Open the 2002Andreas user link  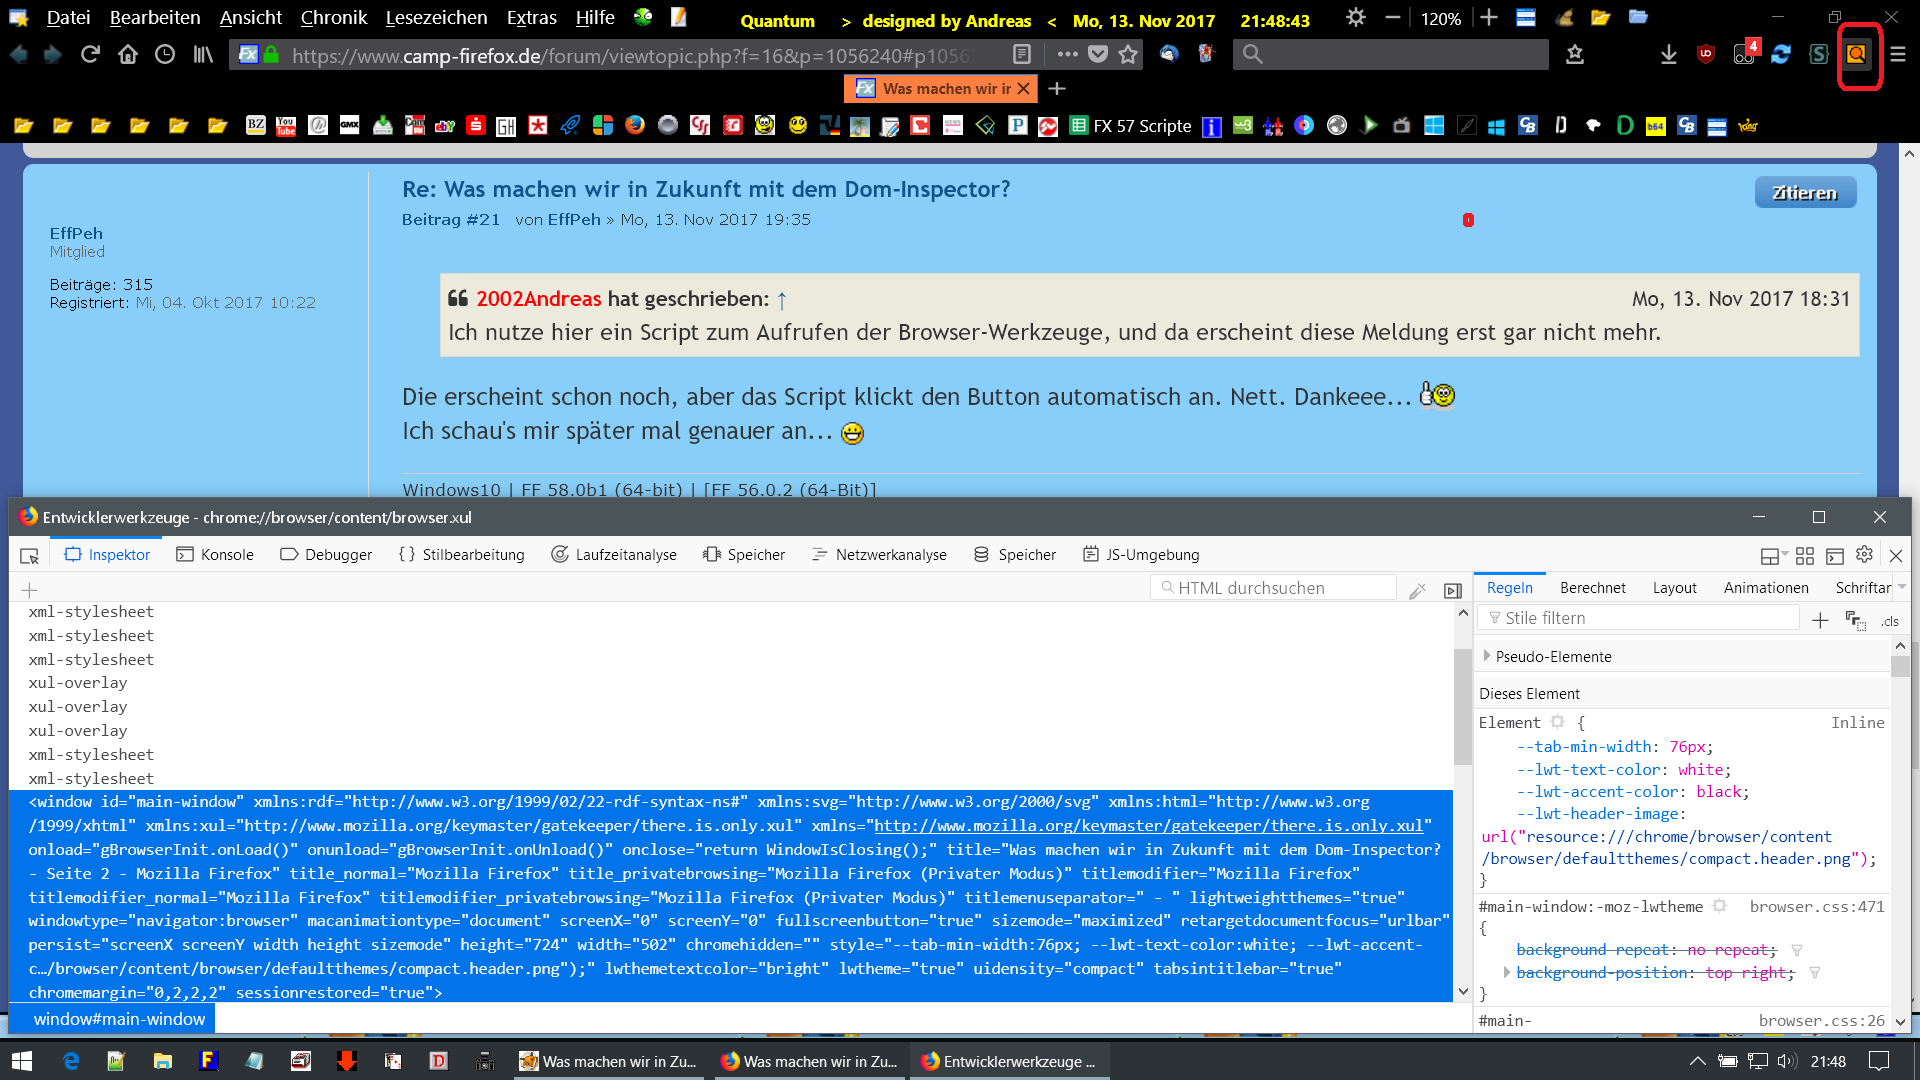(538, 299)
